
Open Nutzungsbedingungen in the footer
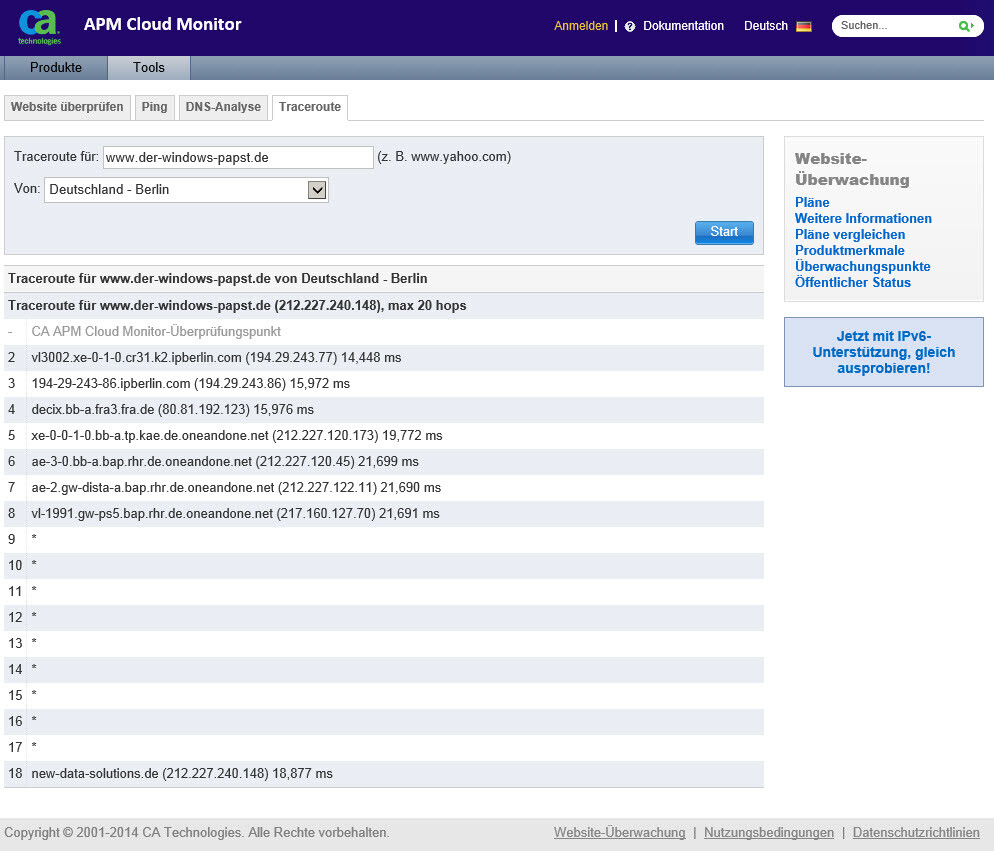768,833
